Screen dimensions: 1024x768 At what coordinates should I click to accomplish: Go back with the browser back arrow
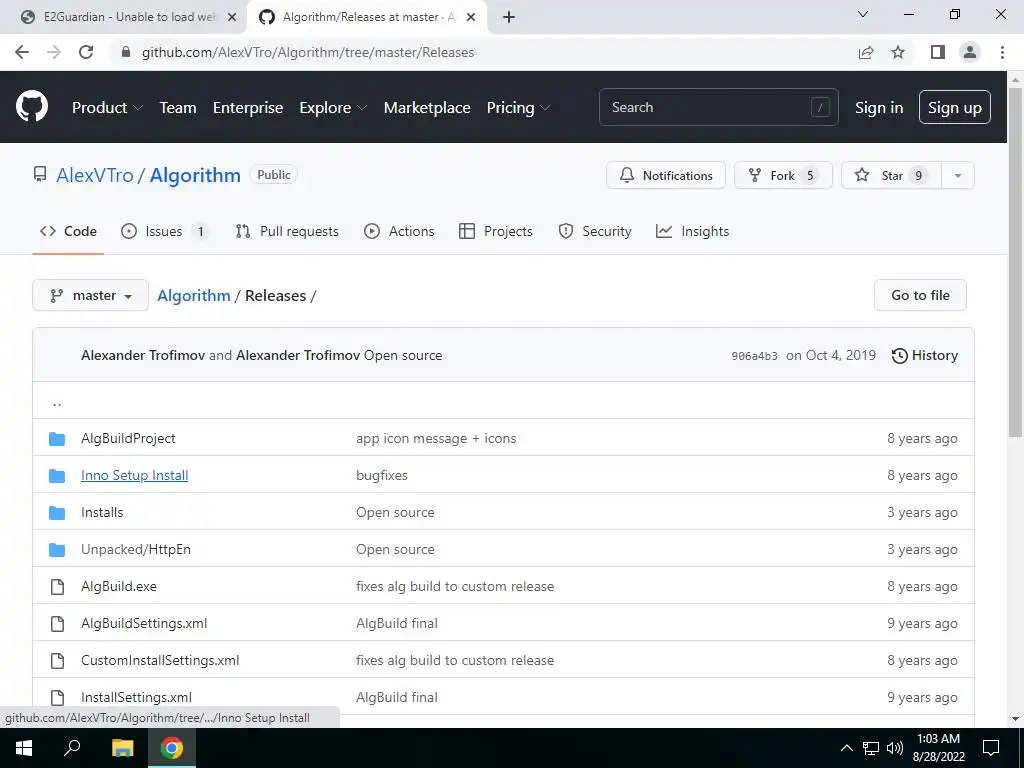coord(22,52)
